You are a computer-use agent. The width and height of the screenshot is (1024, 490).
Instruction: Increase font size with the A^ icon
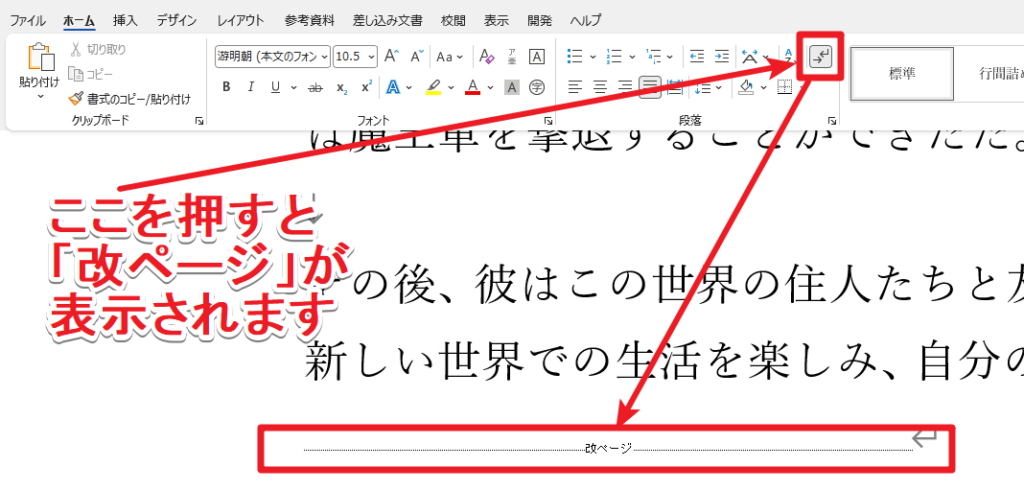[x=391, y=56]
